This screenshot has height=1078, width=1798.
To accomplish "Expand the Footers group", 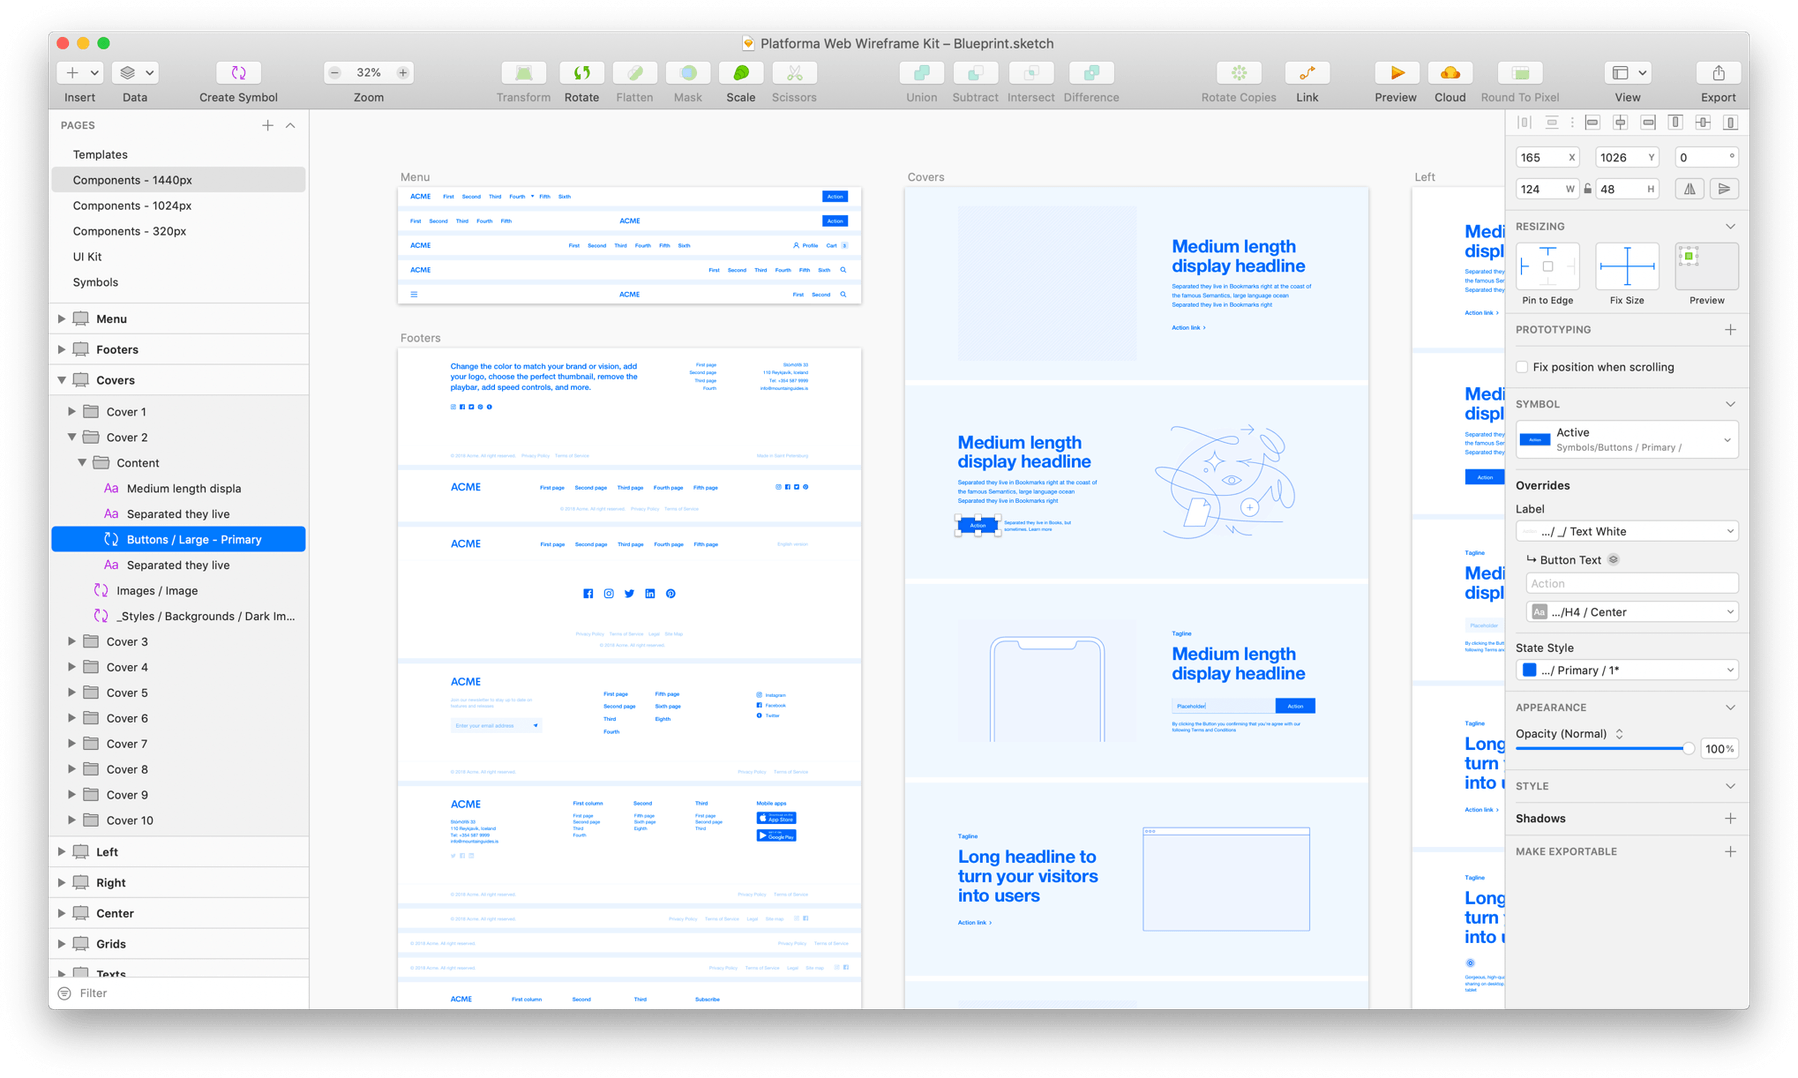I will (61, 349).
